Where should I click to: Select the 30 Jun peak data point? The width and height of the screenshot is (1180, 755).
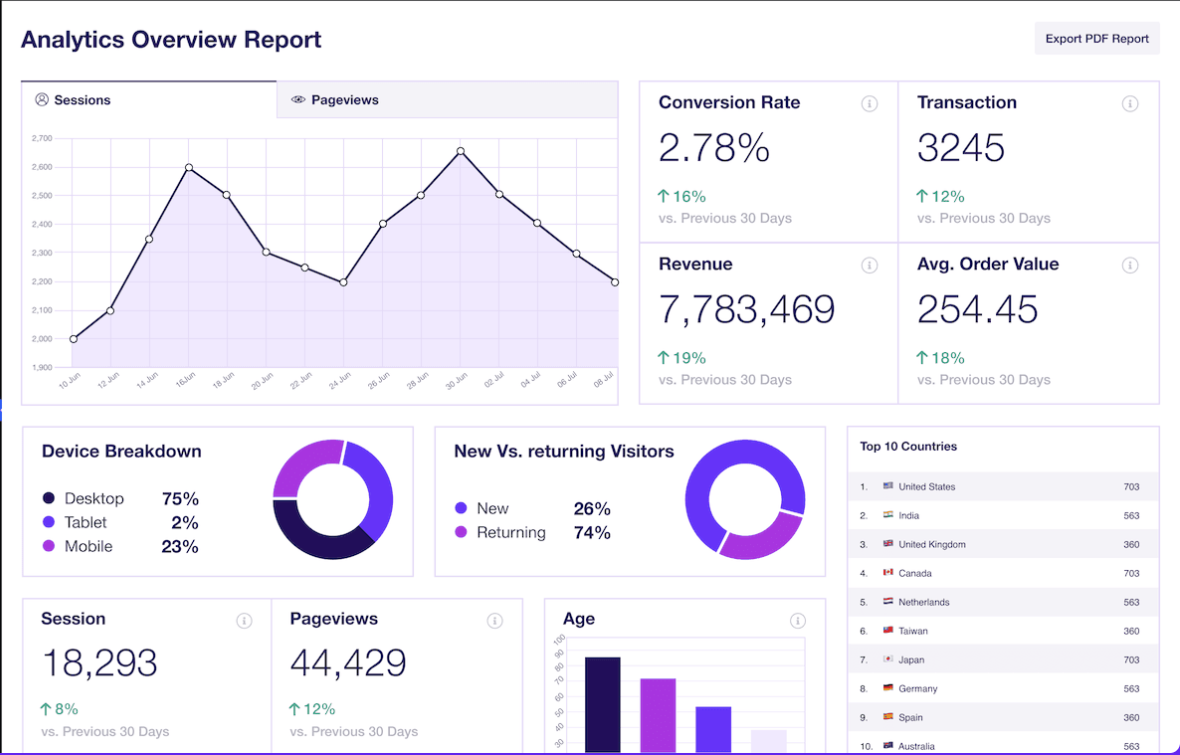[461, 151]
